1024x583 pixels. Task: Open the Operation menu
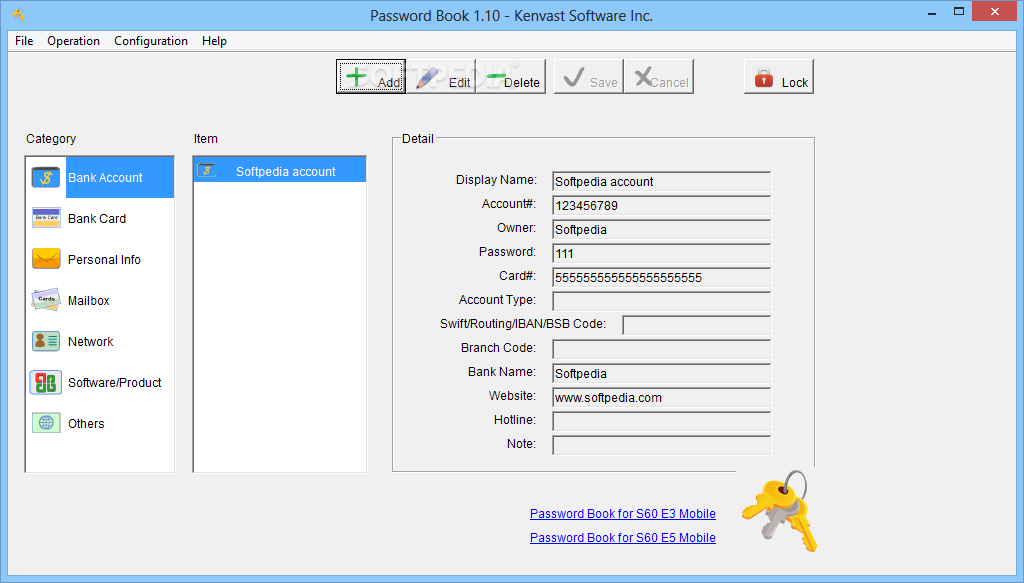73,40
